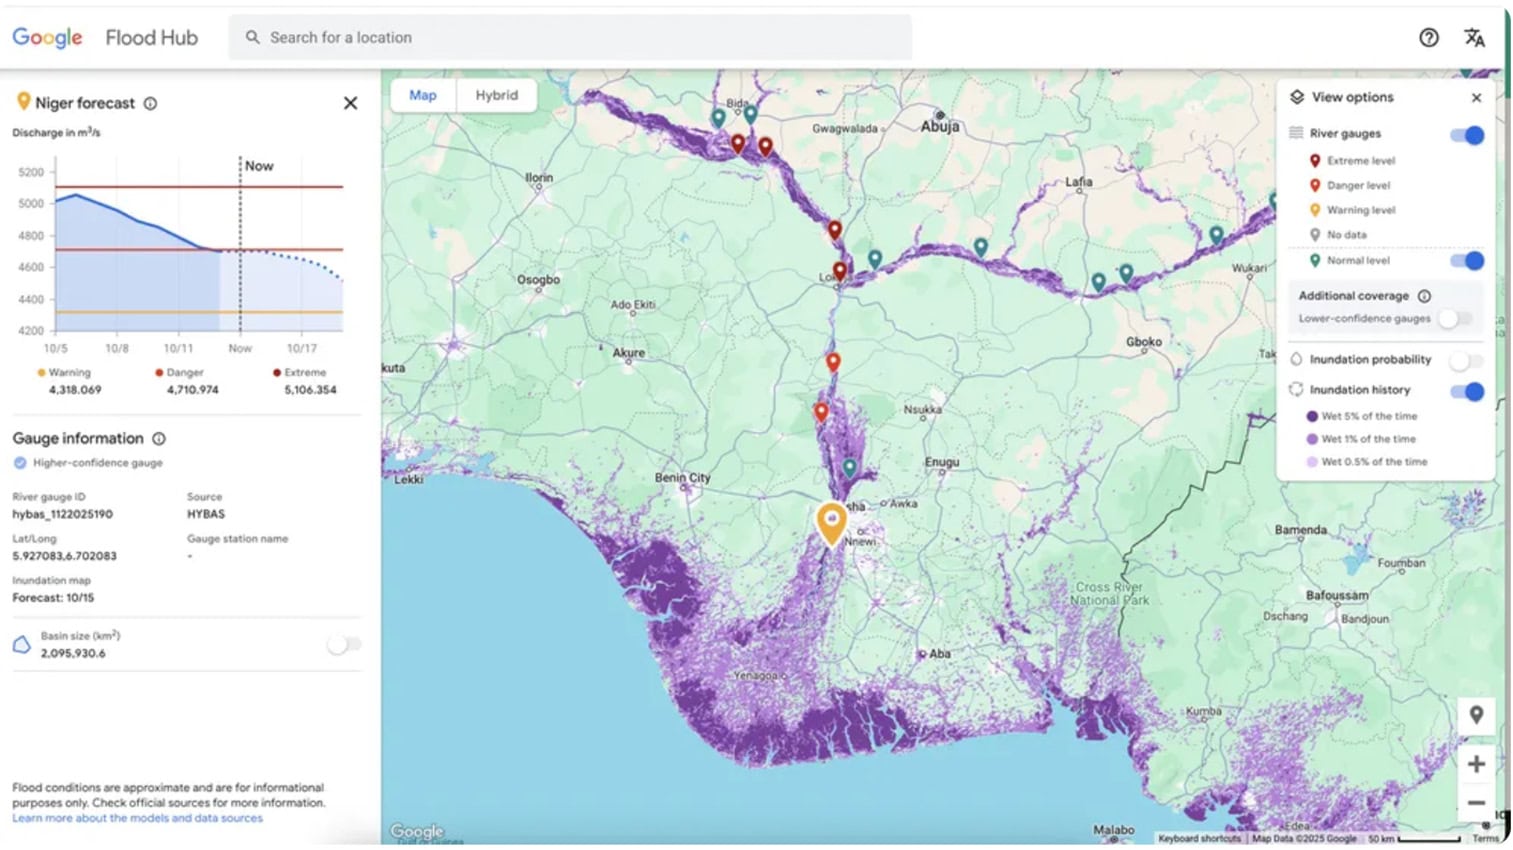Click the Niger forecast info icon

150,103
